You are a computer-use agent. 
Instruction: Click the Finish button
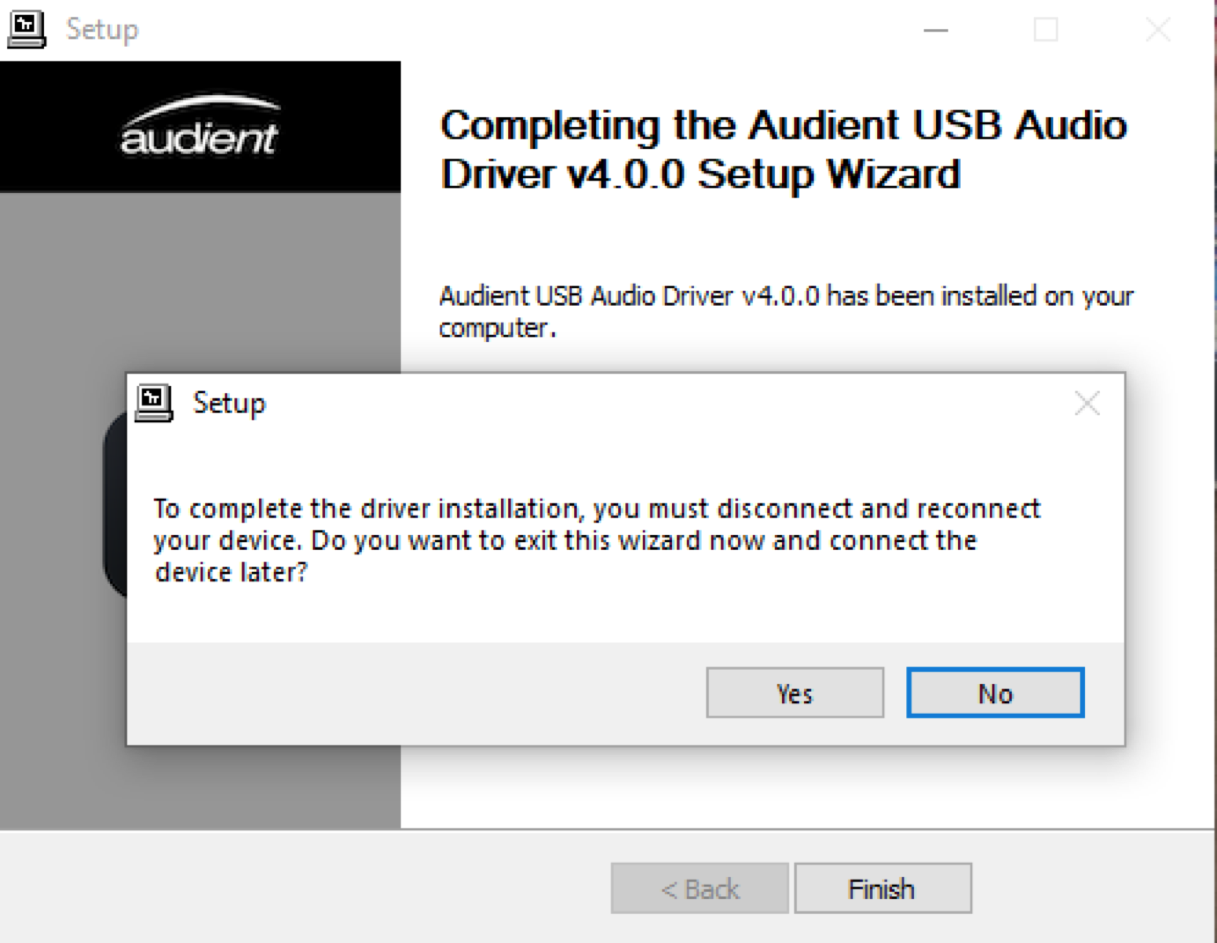(882, 888)
